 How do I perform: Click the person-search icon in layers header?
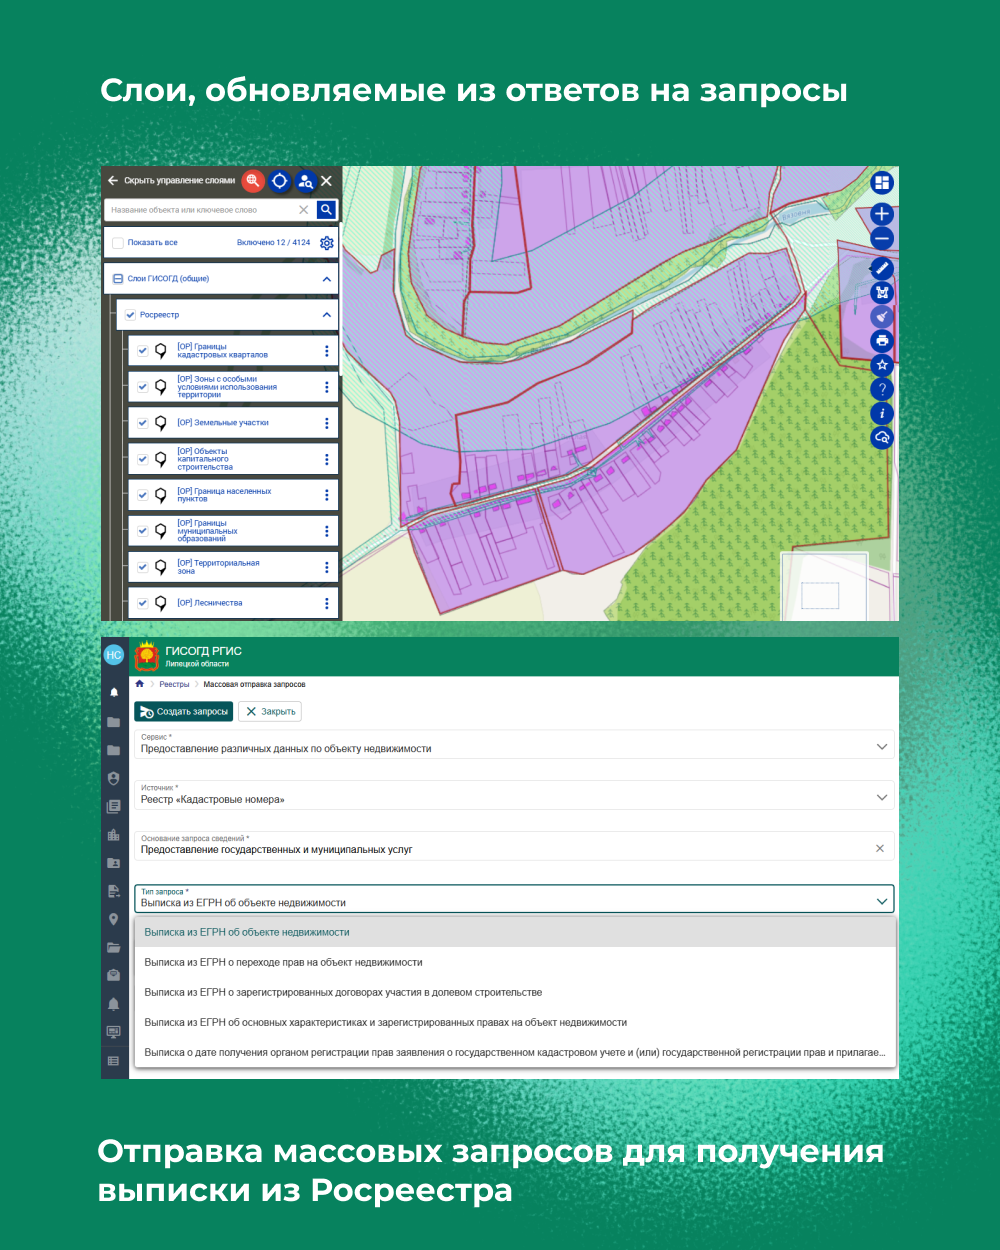tap(306, 181)
